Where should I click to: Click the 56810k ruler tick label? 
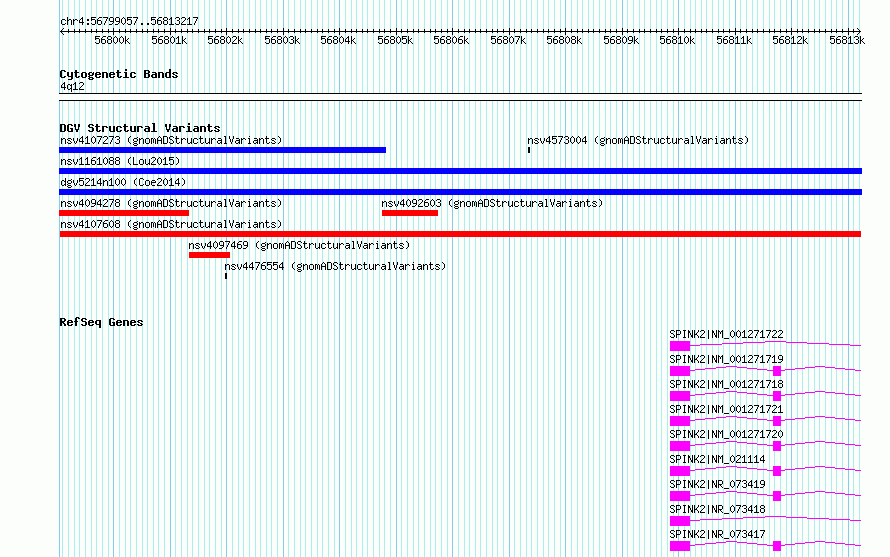tap(677, 40)
